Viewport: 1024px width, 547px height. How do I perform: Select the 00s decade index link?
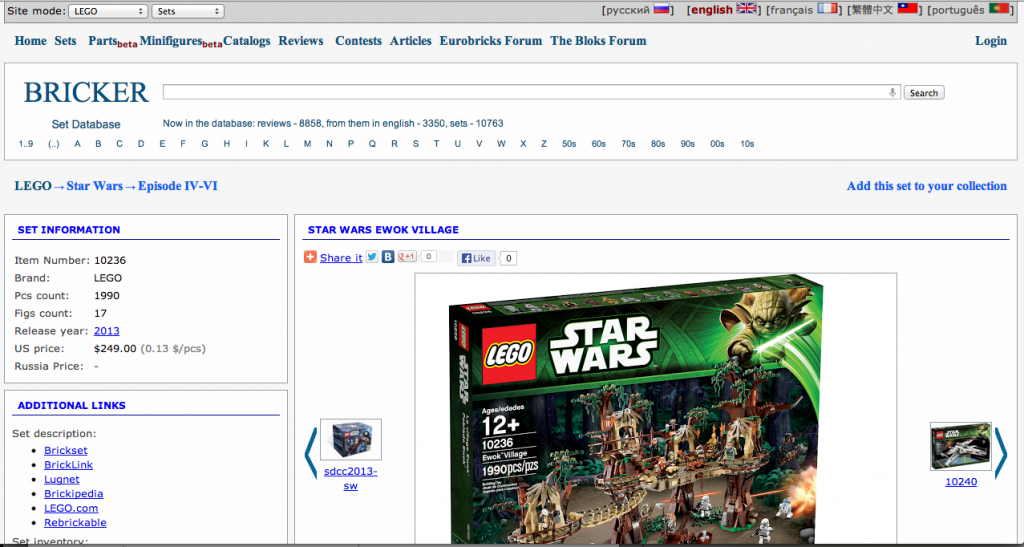[717, 144]
